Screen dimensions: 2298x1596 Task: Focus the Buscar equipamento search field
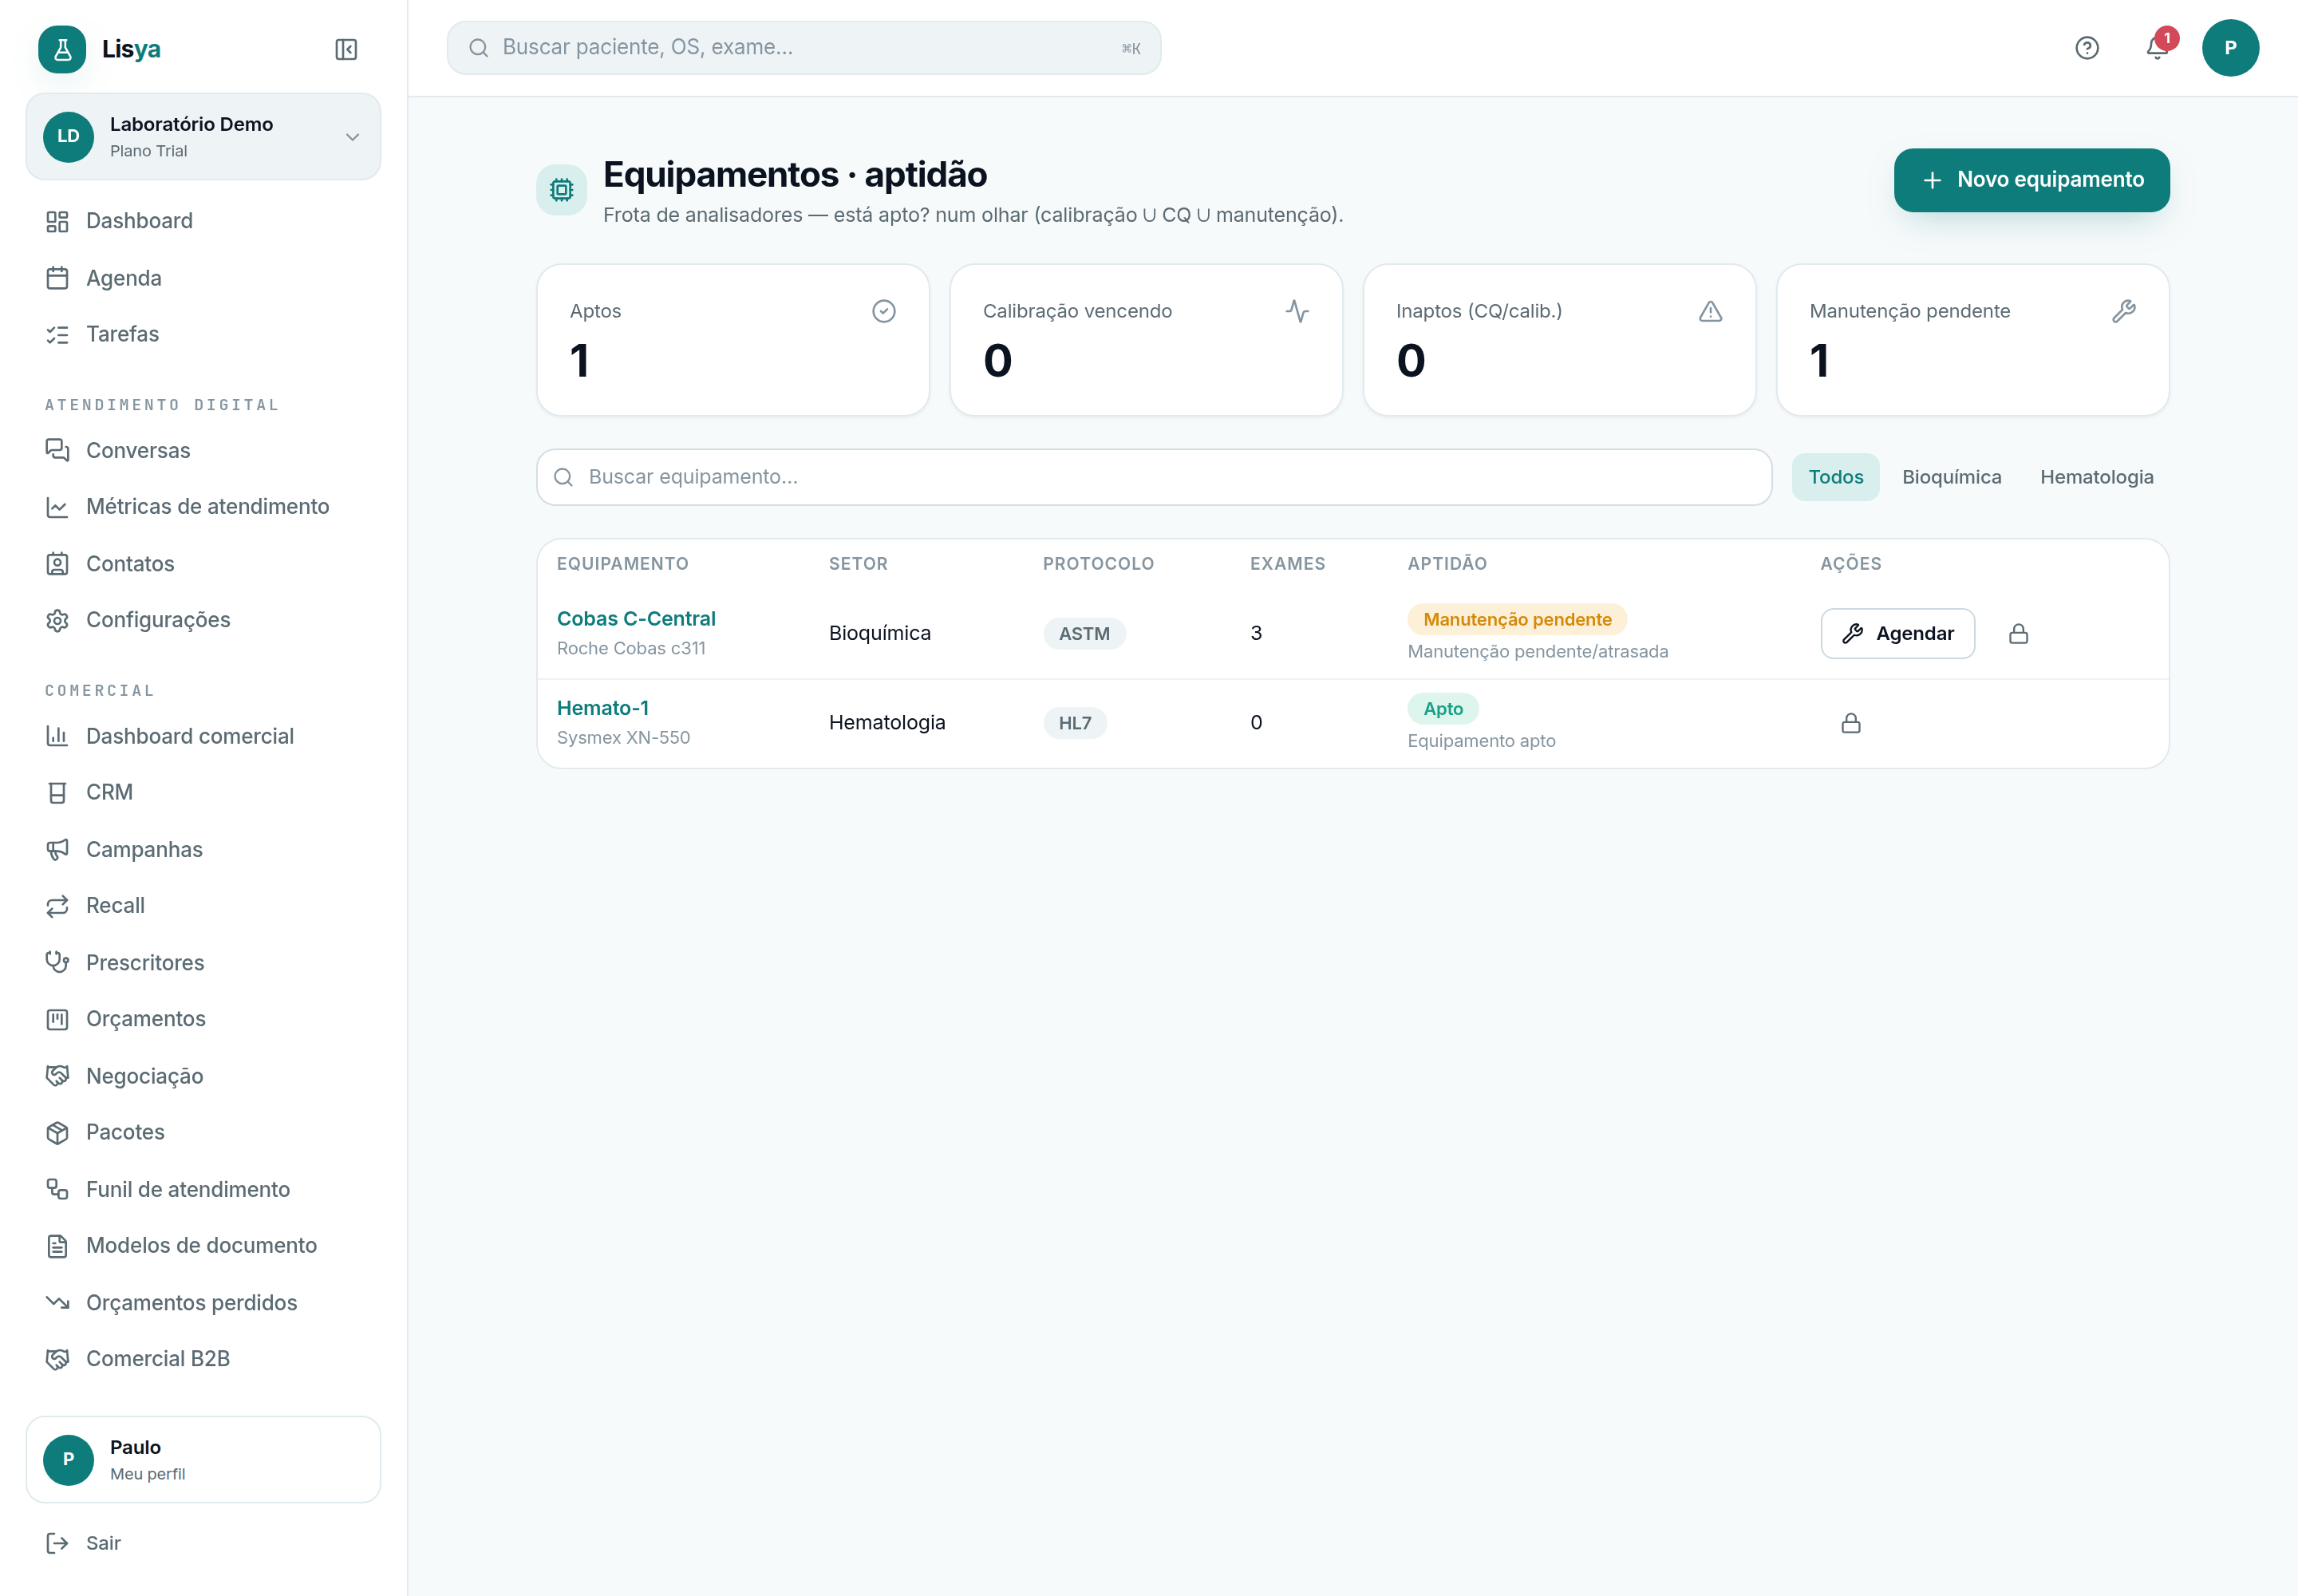pyautogui.click(x=1154, y=477)
